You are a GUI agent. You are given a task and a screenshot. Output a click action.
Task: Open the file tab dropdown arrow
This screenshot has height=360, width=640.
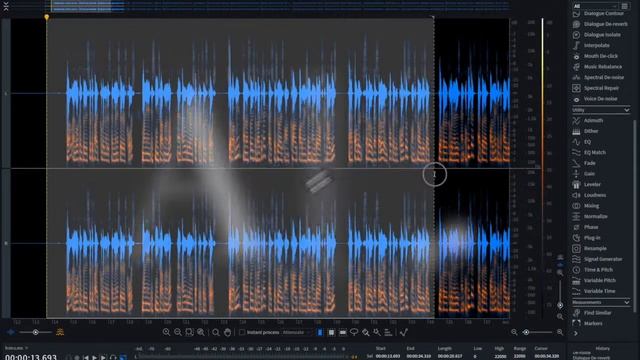(27, 348)
